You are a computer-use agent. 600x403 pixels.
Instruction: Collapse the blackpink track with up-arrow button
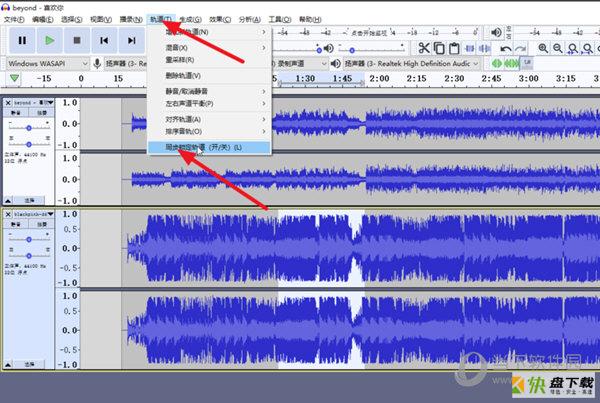(x=8, y=364)
